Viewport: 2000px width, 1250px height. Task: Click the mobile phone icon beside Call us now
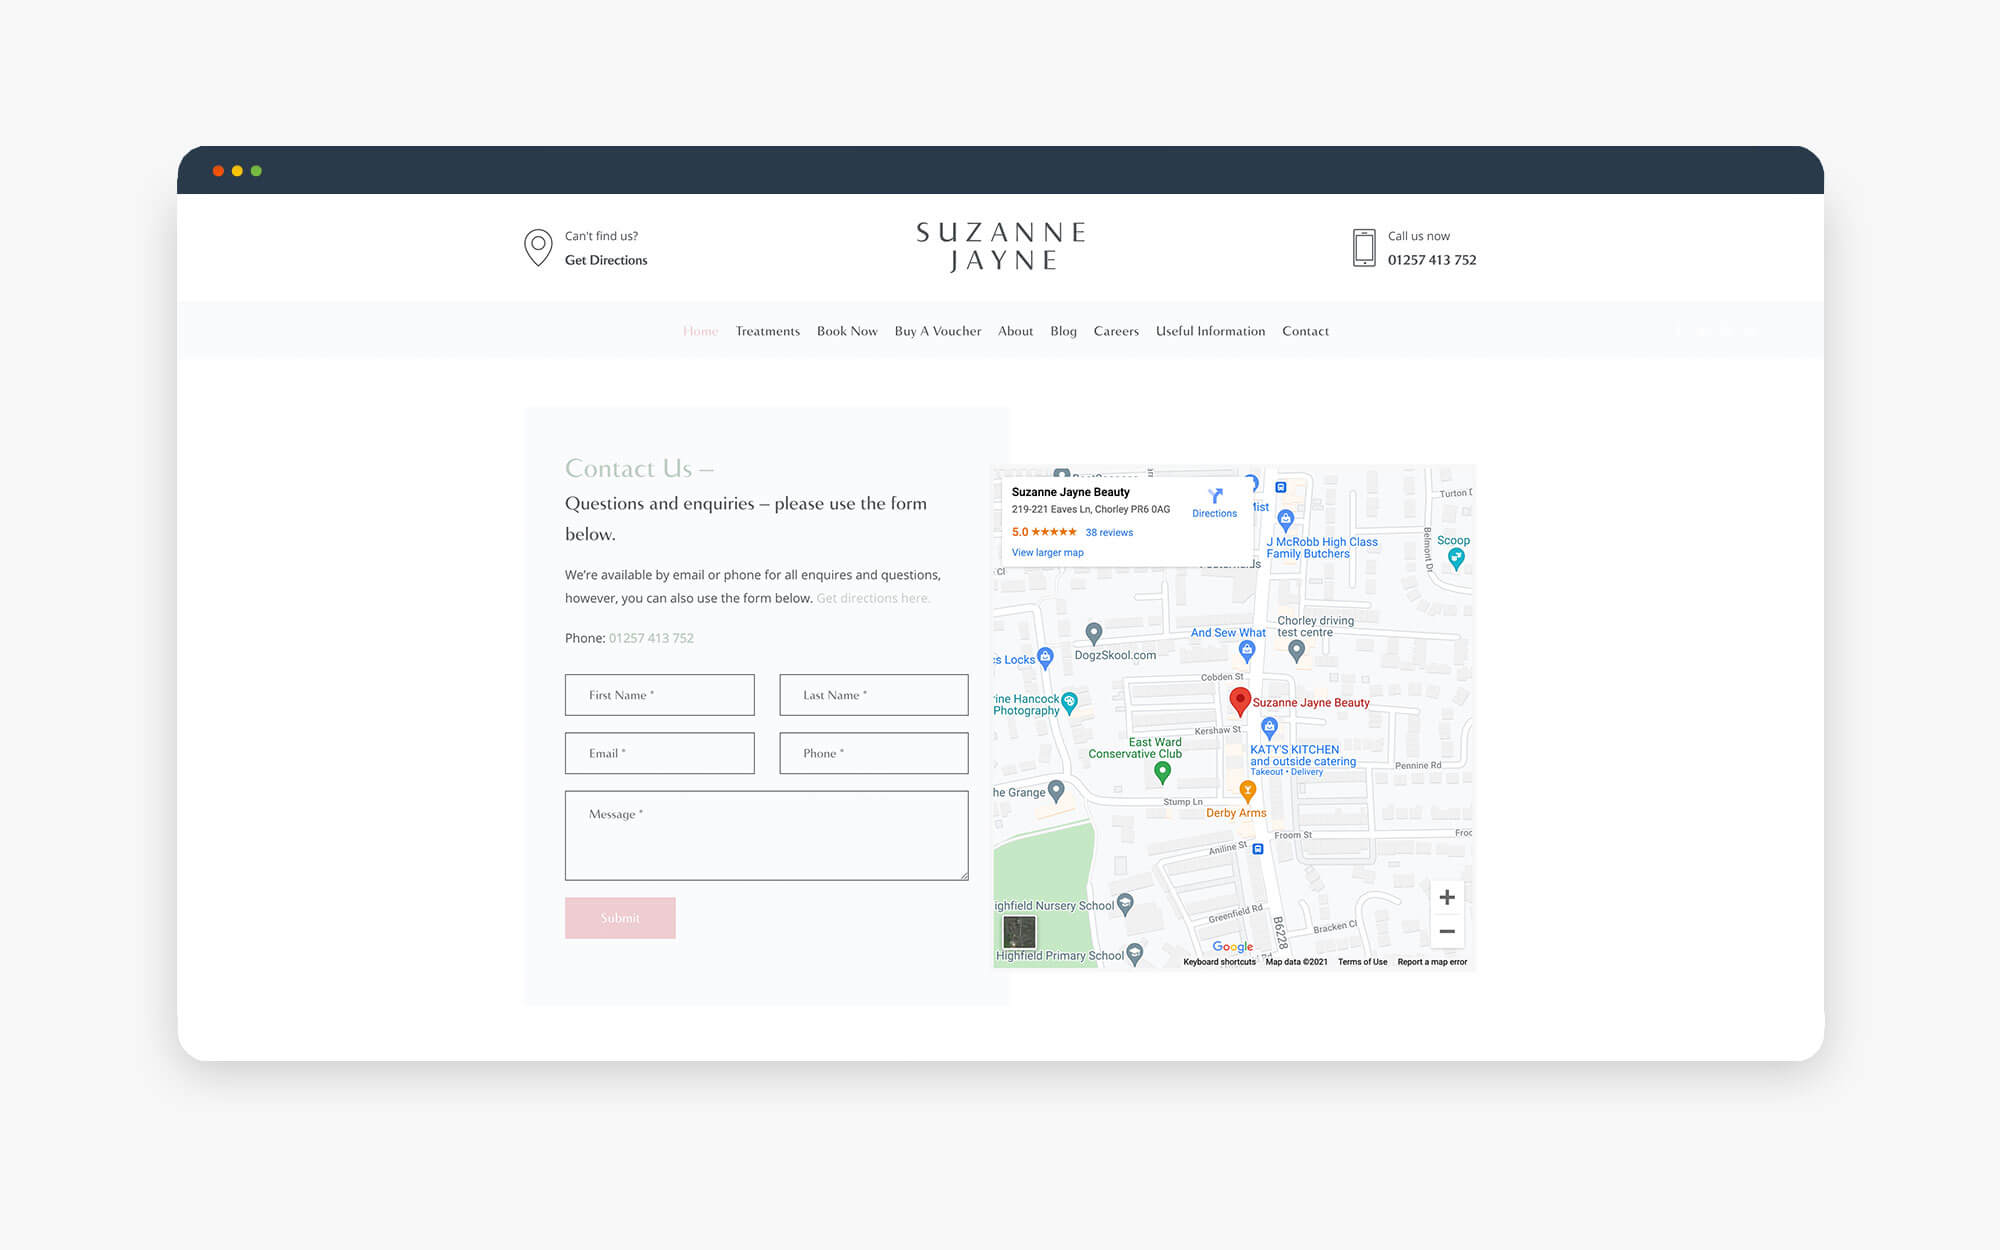(x=1364, y=247)
